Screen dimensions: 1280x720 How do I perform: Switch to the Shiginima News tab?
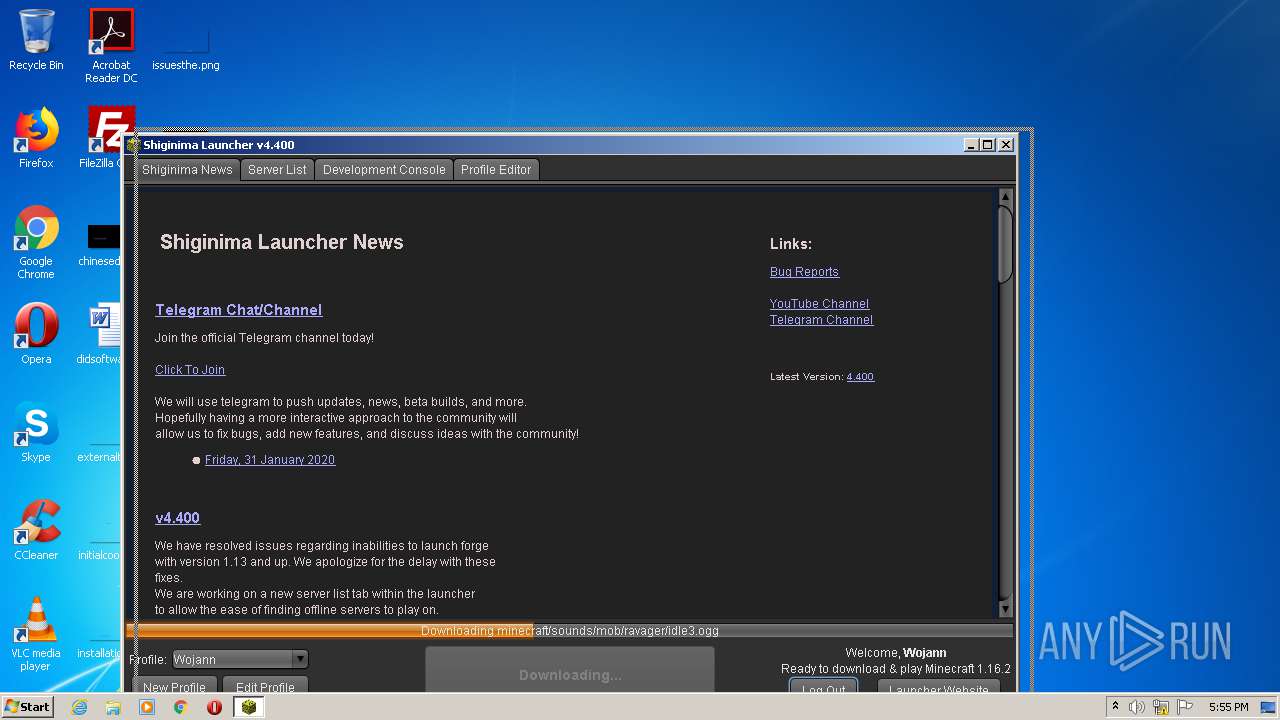[187, 170]
